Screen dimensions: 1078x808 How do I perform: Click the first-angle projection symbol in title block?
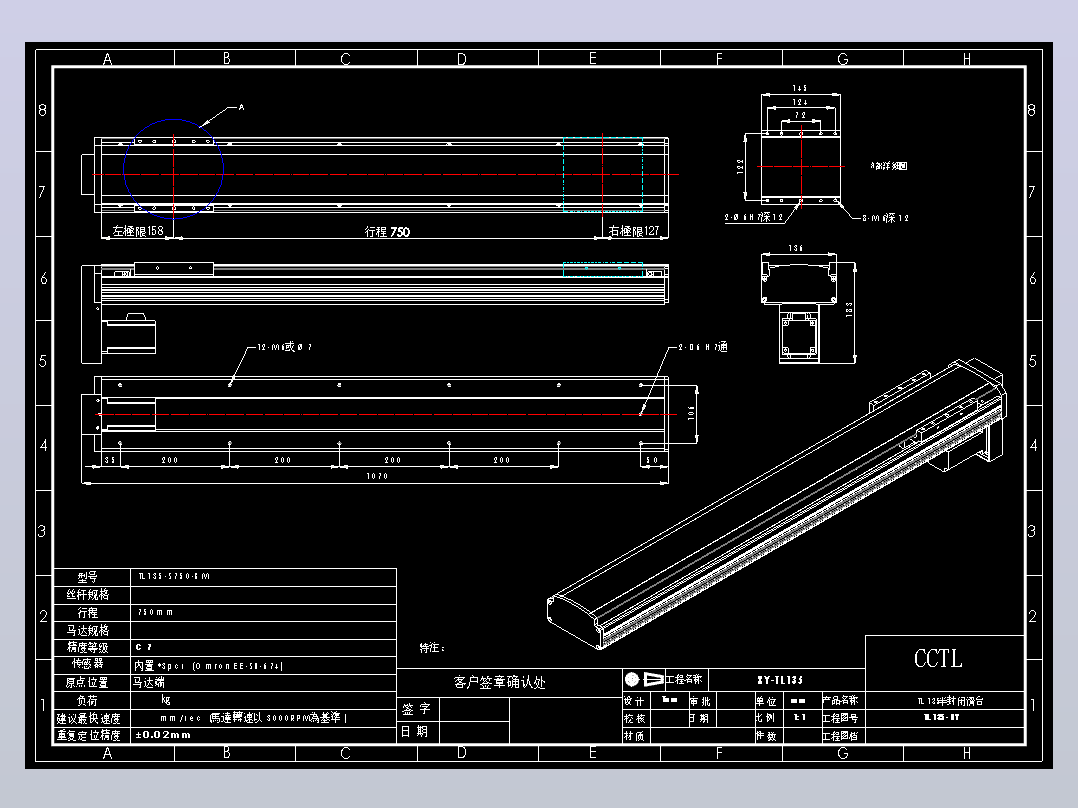(644, 679)
